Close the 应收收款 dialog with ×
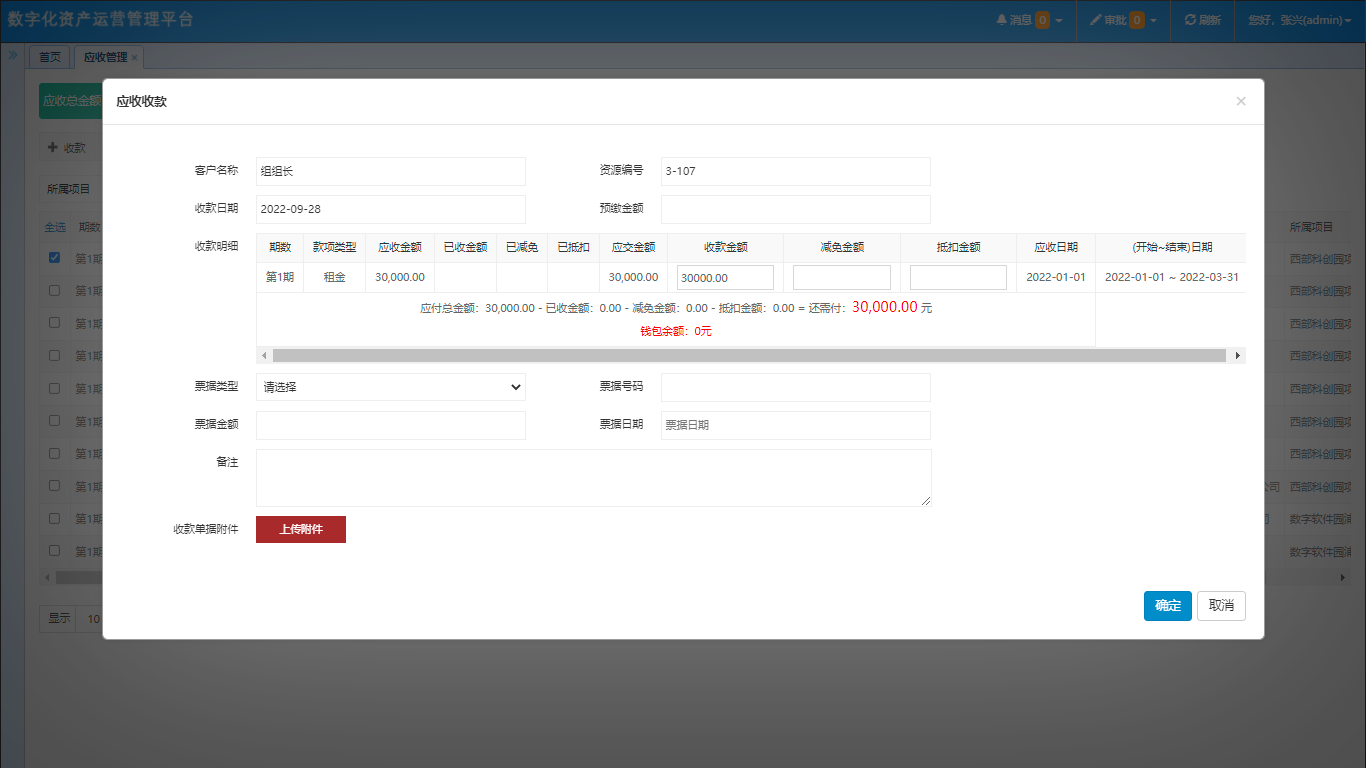This screenshot has width=1366, height=768. pos(1241,101)
